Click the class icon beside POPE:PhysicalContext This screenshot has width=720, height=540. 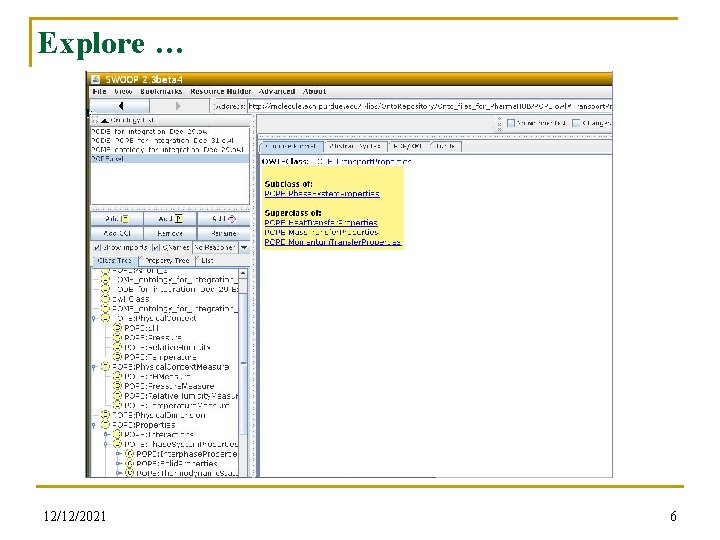pyautogui.click(x=105, y=318)
